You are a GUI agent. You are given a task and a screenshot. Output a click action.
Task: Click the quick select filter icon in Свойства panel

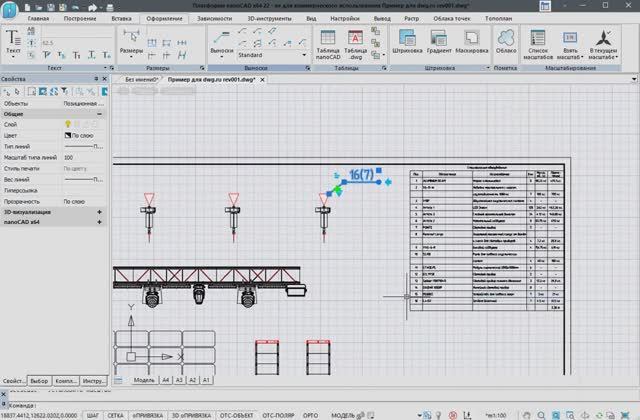click(65, 91)
